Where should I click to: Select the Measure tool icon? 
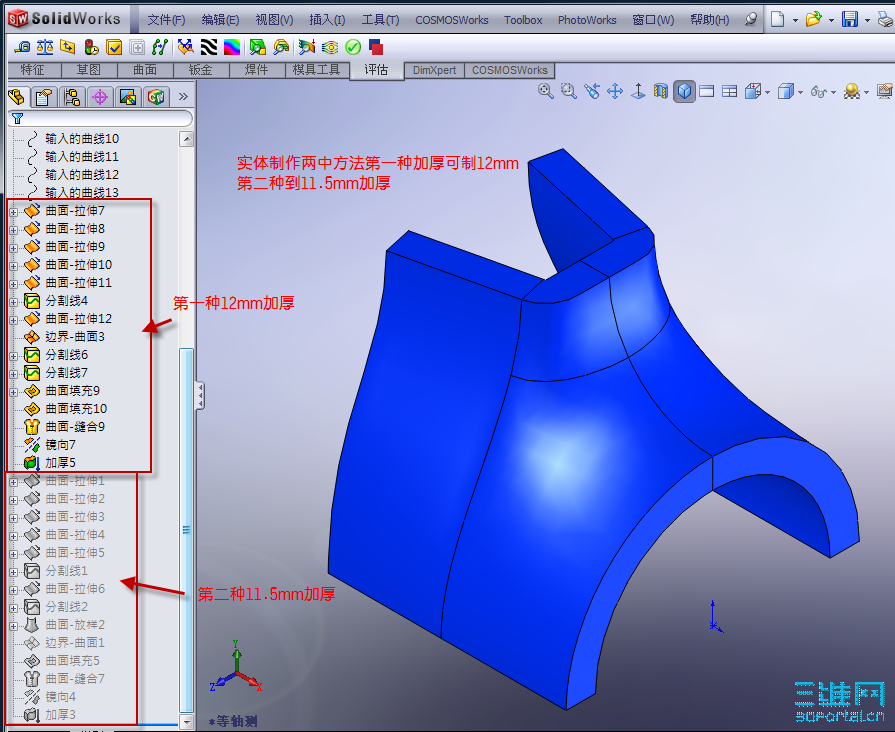[22, 47]
